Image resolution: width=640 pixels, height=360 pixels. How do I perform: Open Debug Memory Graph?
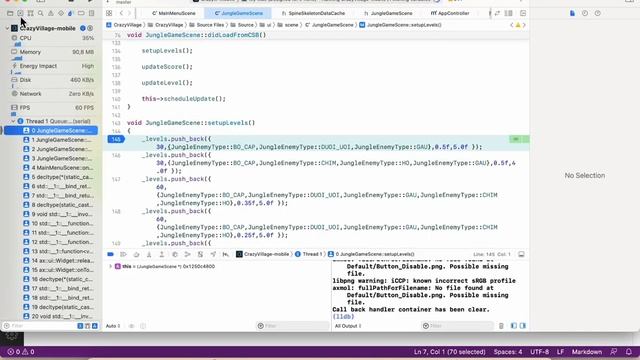pos(187,254)
